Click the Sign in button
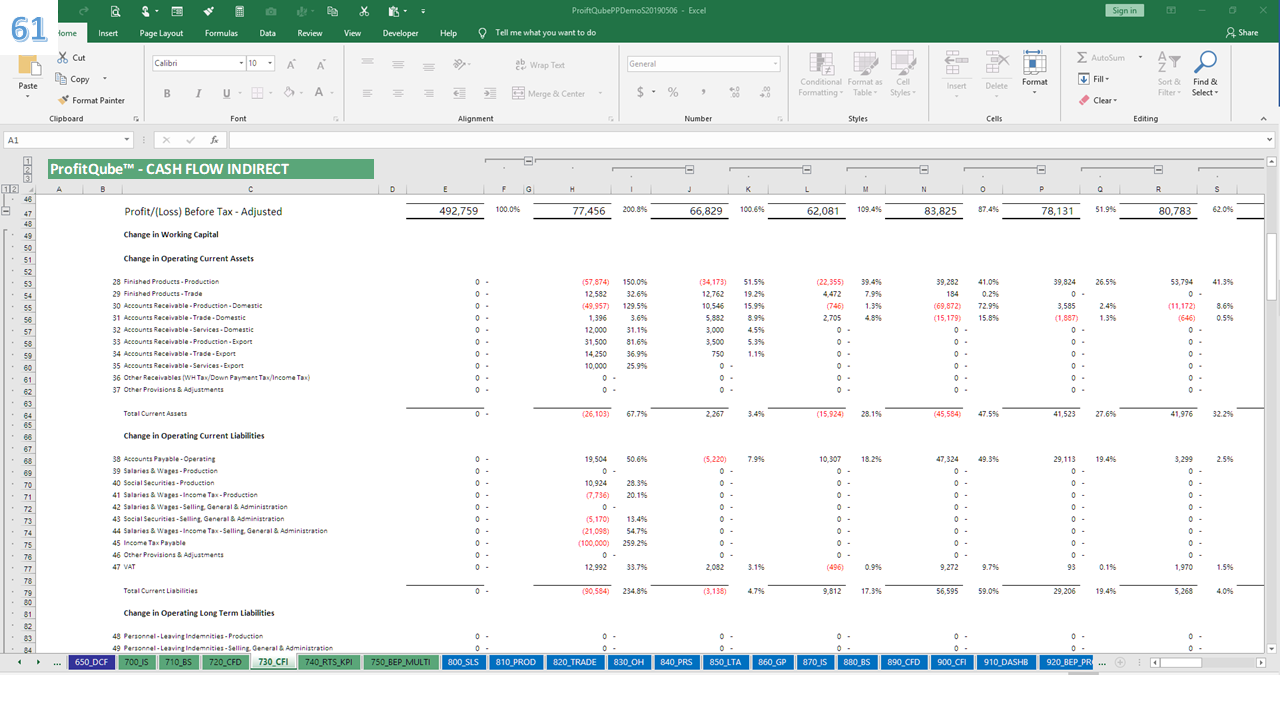 click(x=1124, y=10)
